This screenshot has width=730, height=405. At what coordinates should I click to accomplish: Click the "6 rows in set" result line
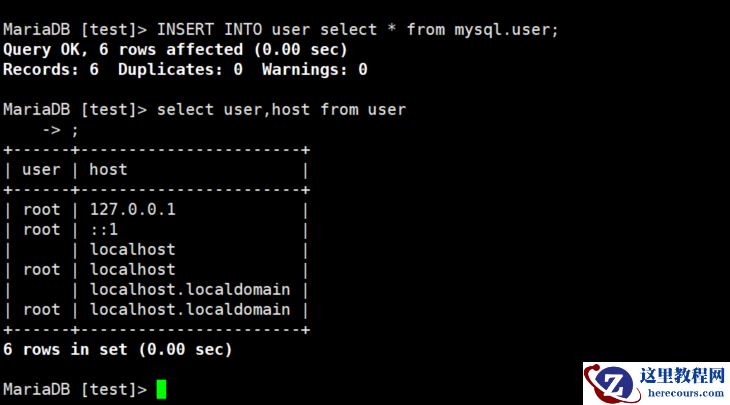click(x=118, y=349)
